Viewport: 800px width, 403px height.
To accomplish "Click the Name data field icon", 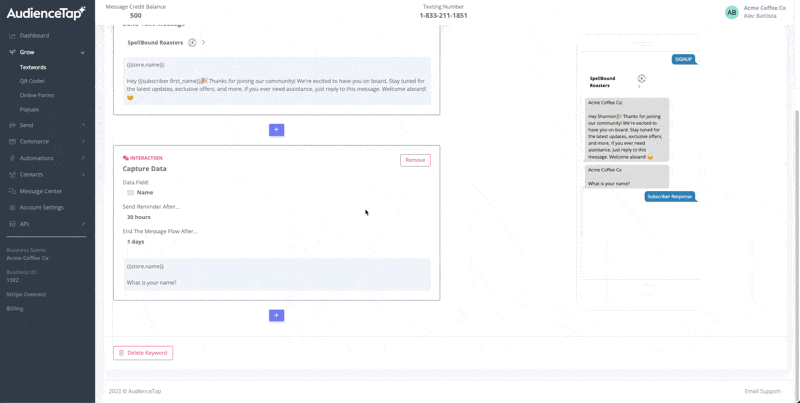I will 130,192.
